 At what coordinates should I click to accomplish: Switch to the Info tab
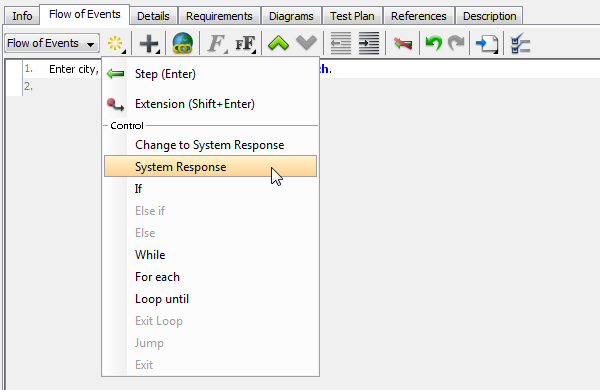point(22,16)
